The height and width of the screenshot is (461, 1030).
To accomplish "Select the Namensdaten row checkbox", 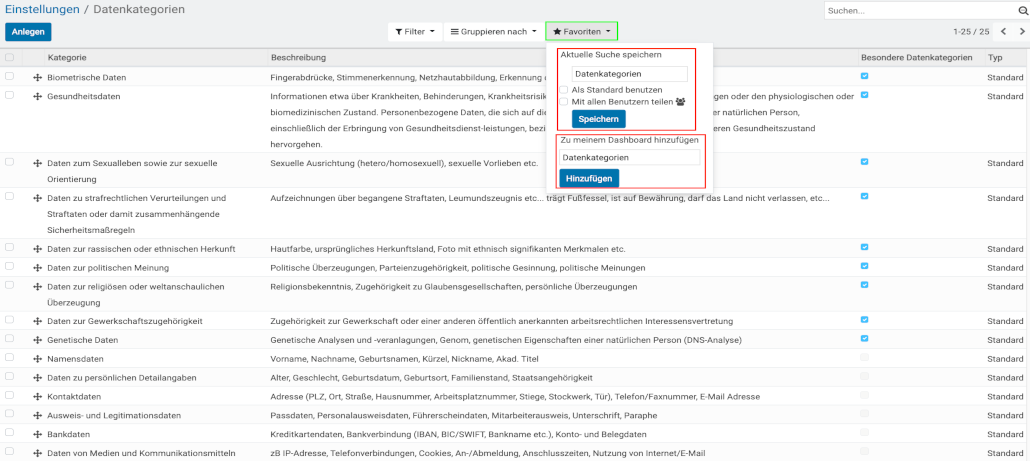I will pos(9,358).
